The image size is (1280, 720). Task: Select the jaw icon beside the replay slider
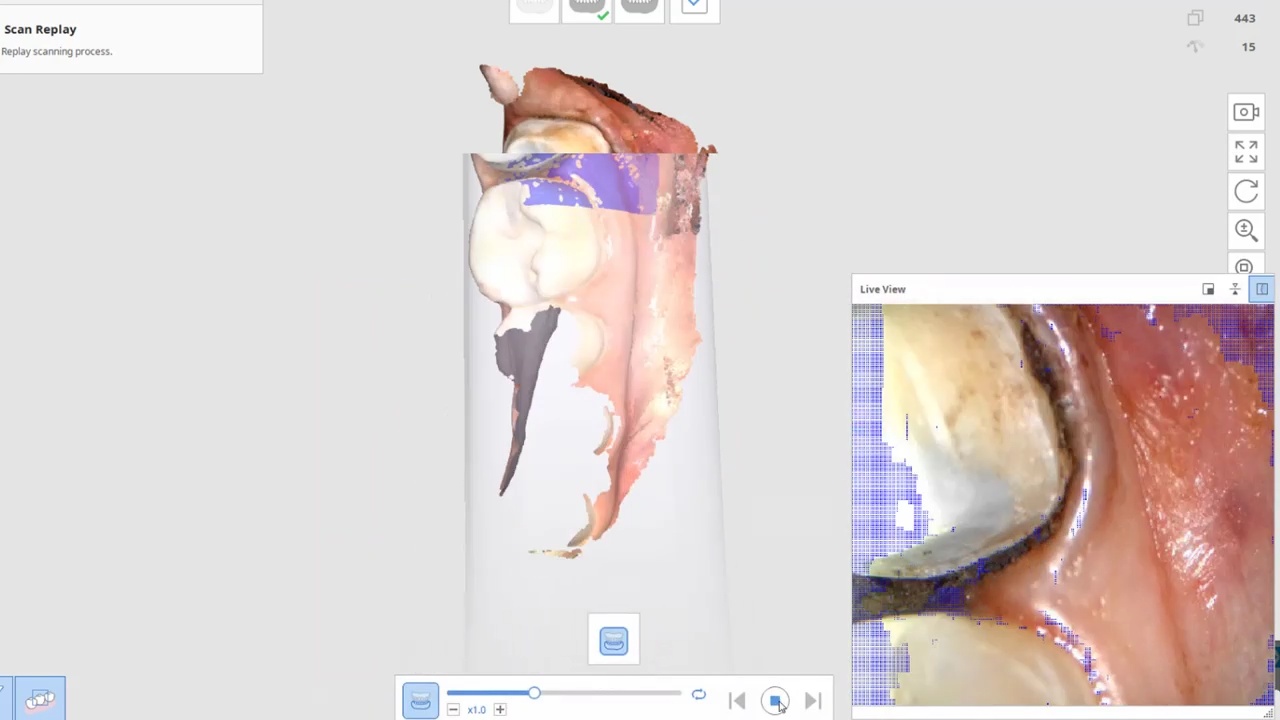[420, 701]
